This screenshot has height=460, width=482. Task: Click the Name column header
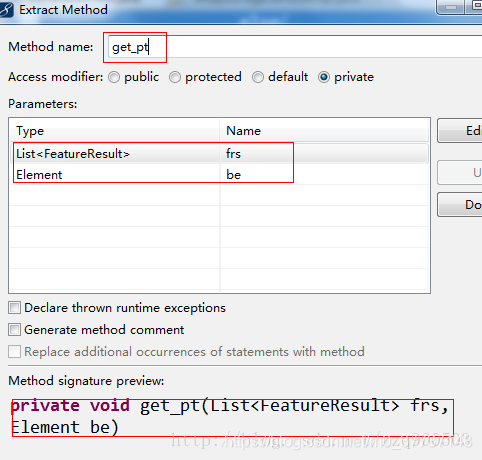[324, 131]
